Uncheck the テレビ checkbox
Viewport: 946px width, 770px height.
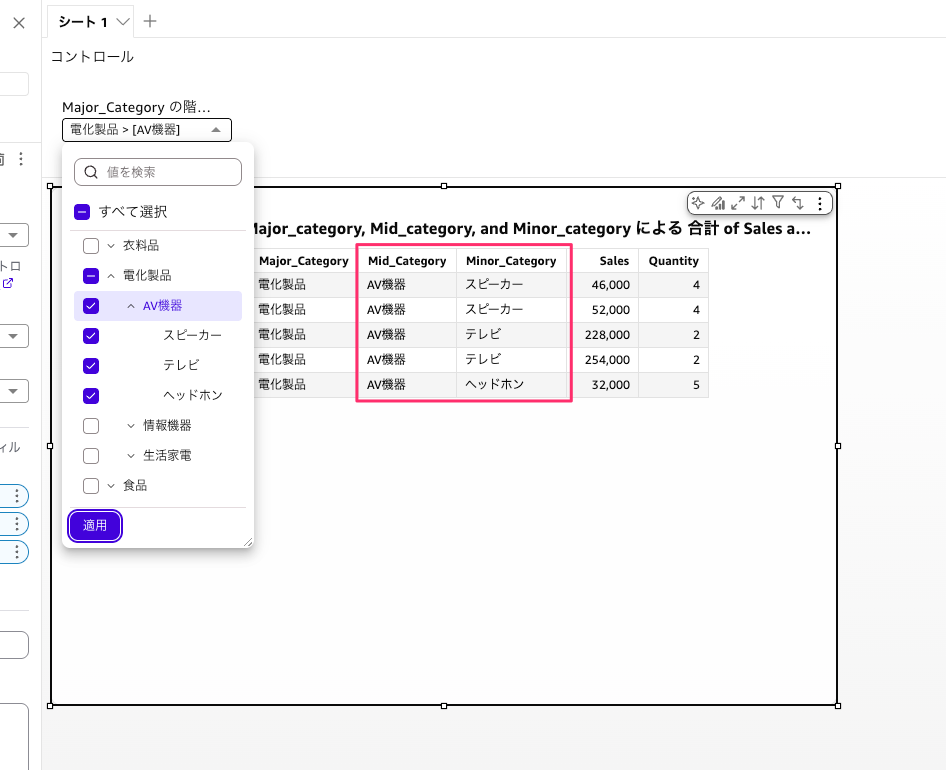[x=91, y=366]
